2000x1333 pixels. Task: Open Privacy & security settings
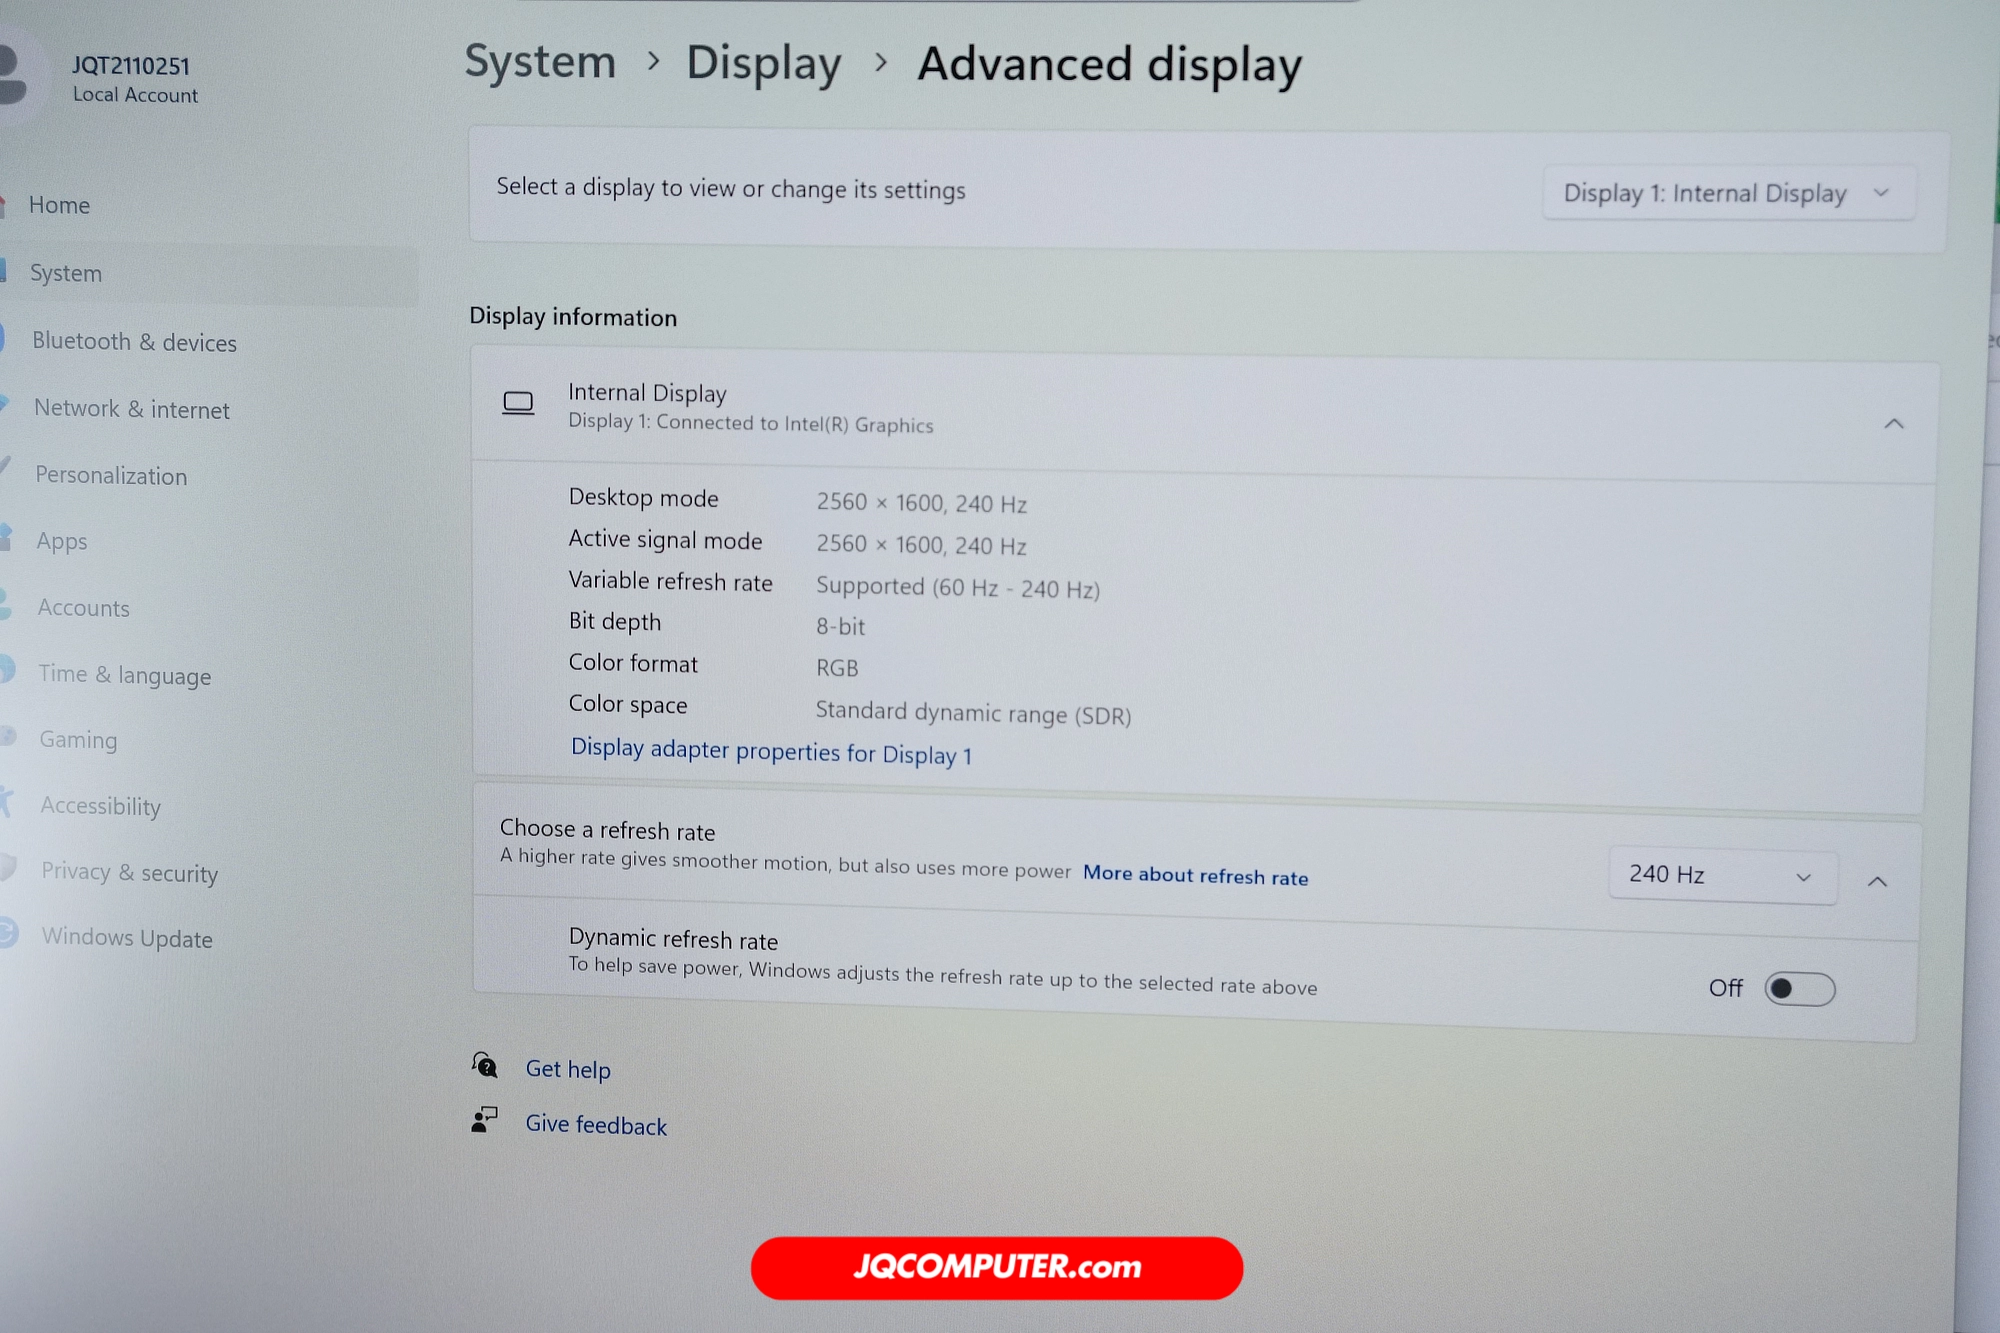click(x=129, y=872)
